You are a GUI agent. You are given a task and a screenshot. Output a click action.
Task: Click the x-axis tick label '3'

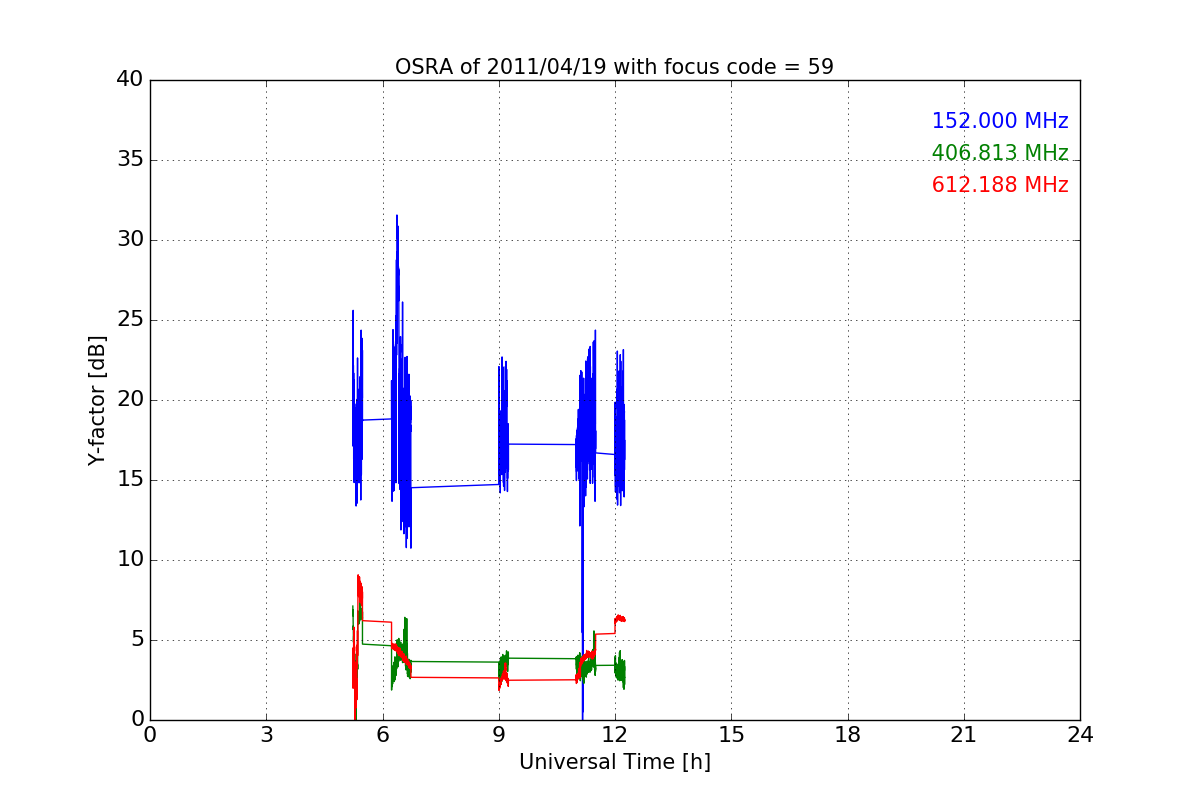(266, 735)
